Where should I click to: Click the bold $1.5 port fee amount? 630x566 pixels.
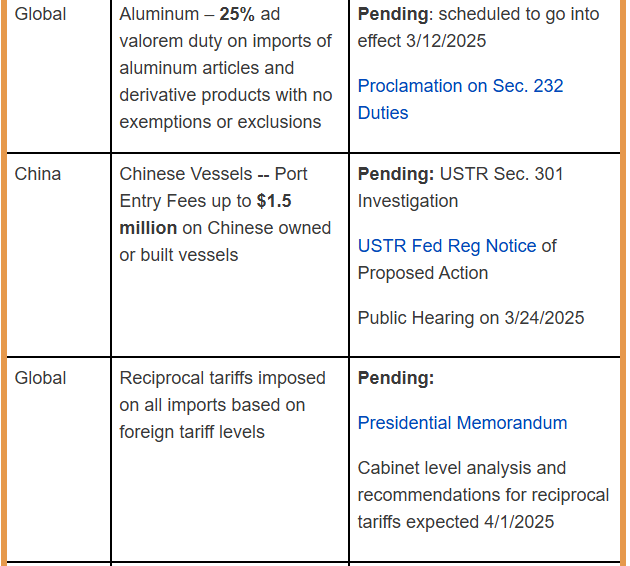point(274,201)
